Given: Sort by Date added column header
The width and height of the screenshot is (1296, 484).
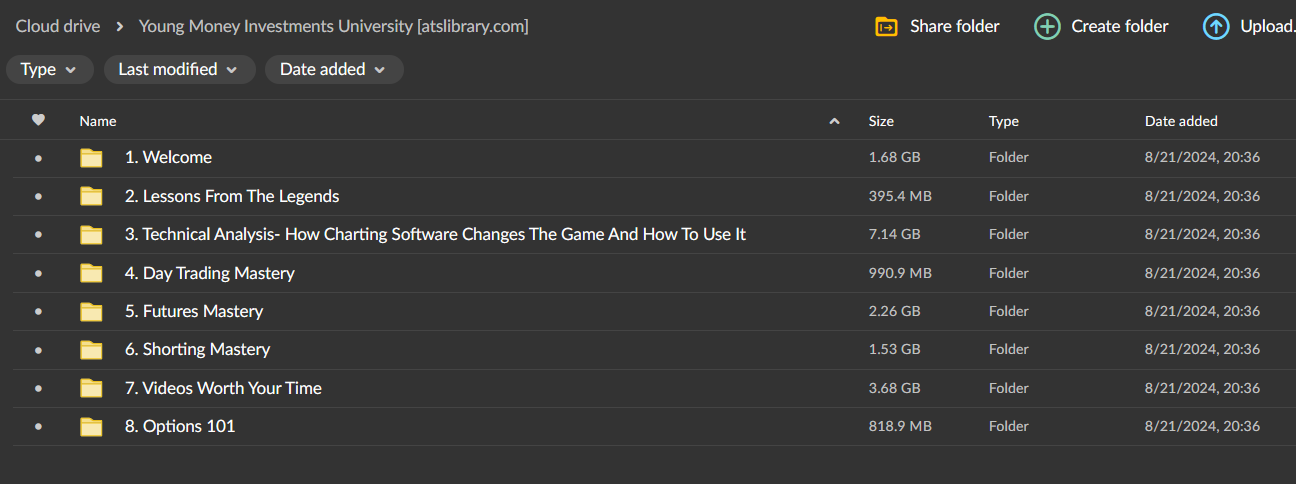Looking at the screenshot, I should (1181, 121).
